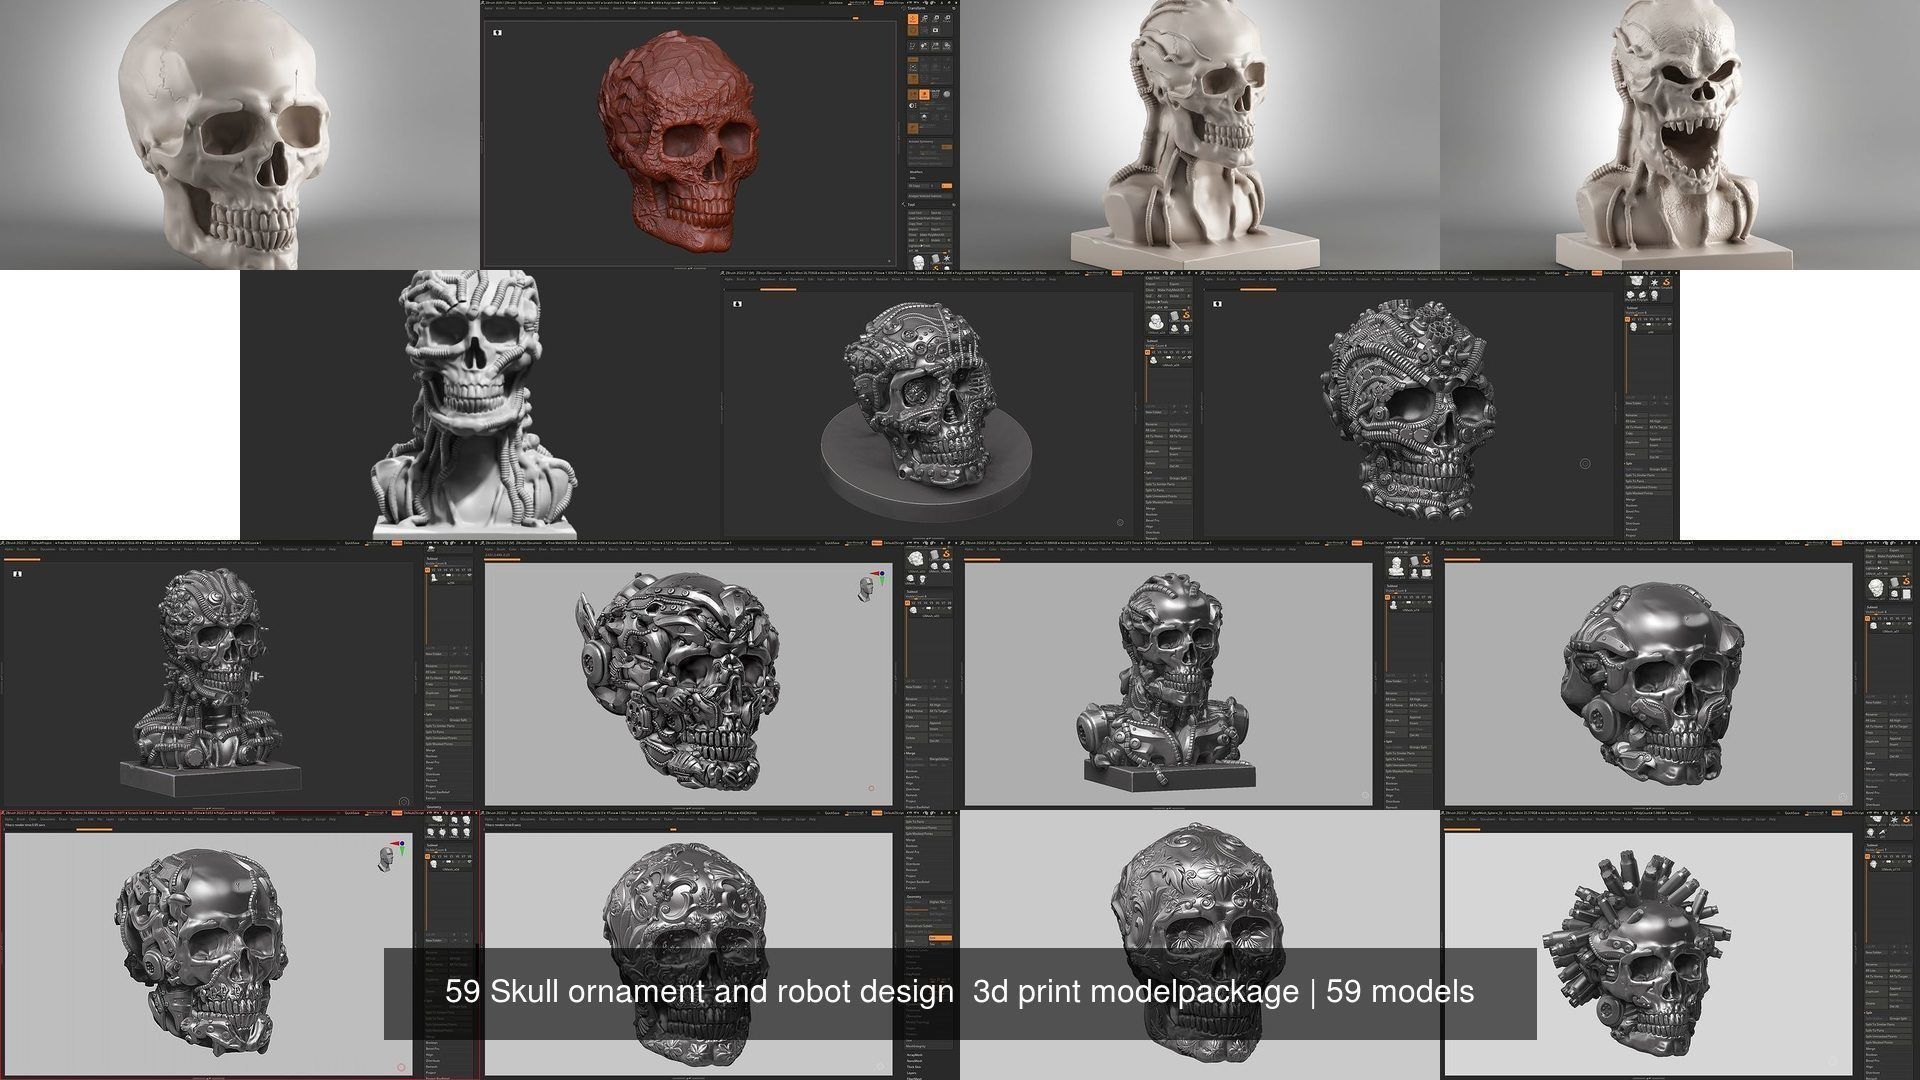This screenshot has height=1080, width=1920.
Task: Open the floral skull ZBrush screenshot
Action: click(x=720, y=945)
